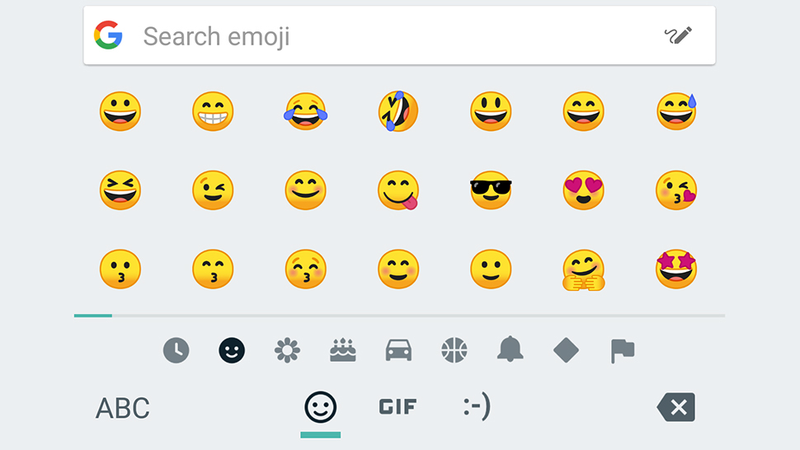Open recently used emoji clock tab
This screenshot has width=800, height=450.
click(x=176, y=351)
